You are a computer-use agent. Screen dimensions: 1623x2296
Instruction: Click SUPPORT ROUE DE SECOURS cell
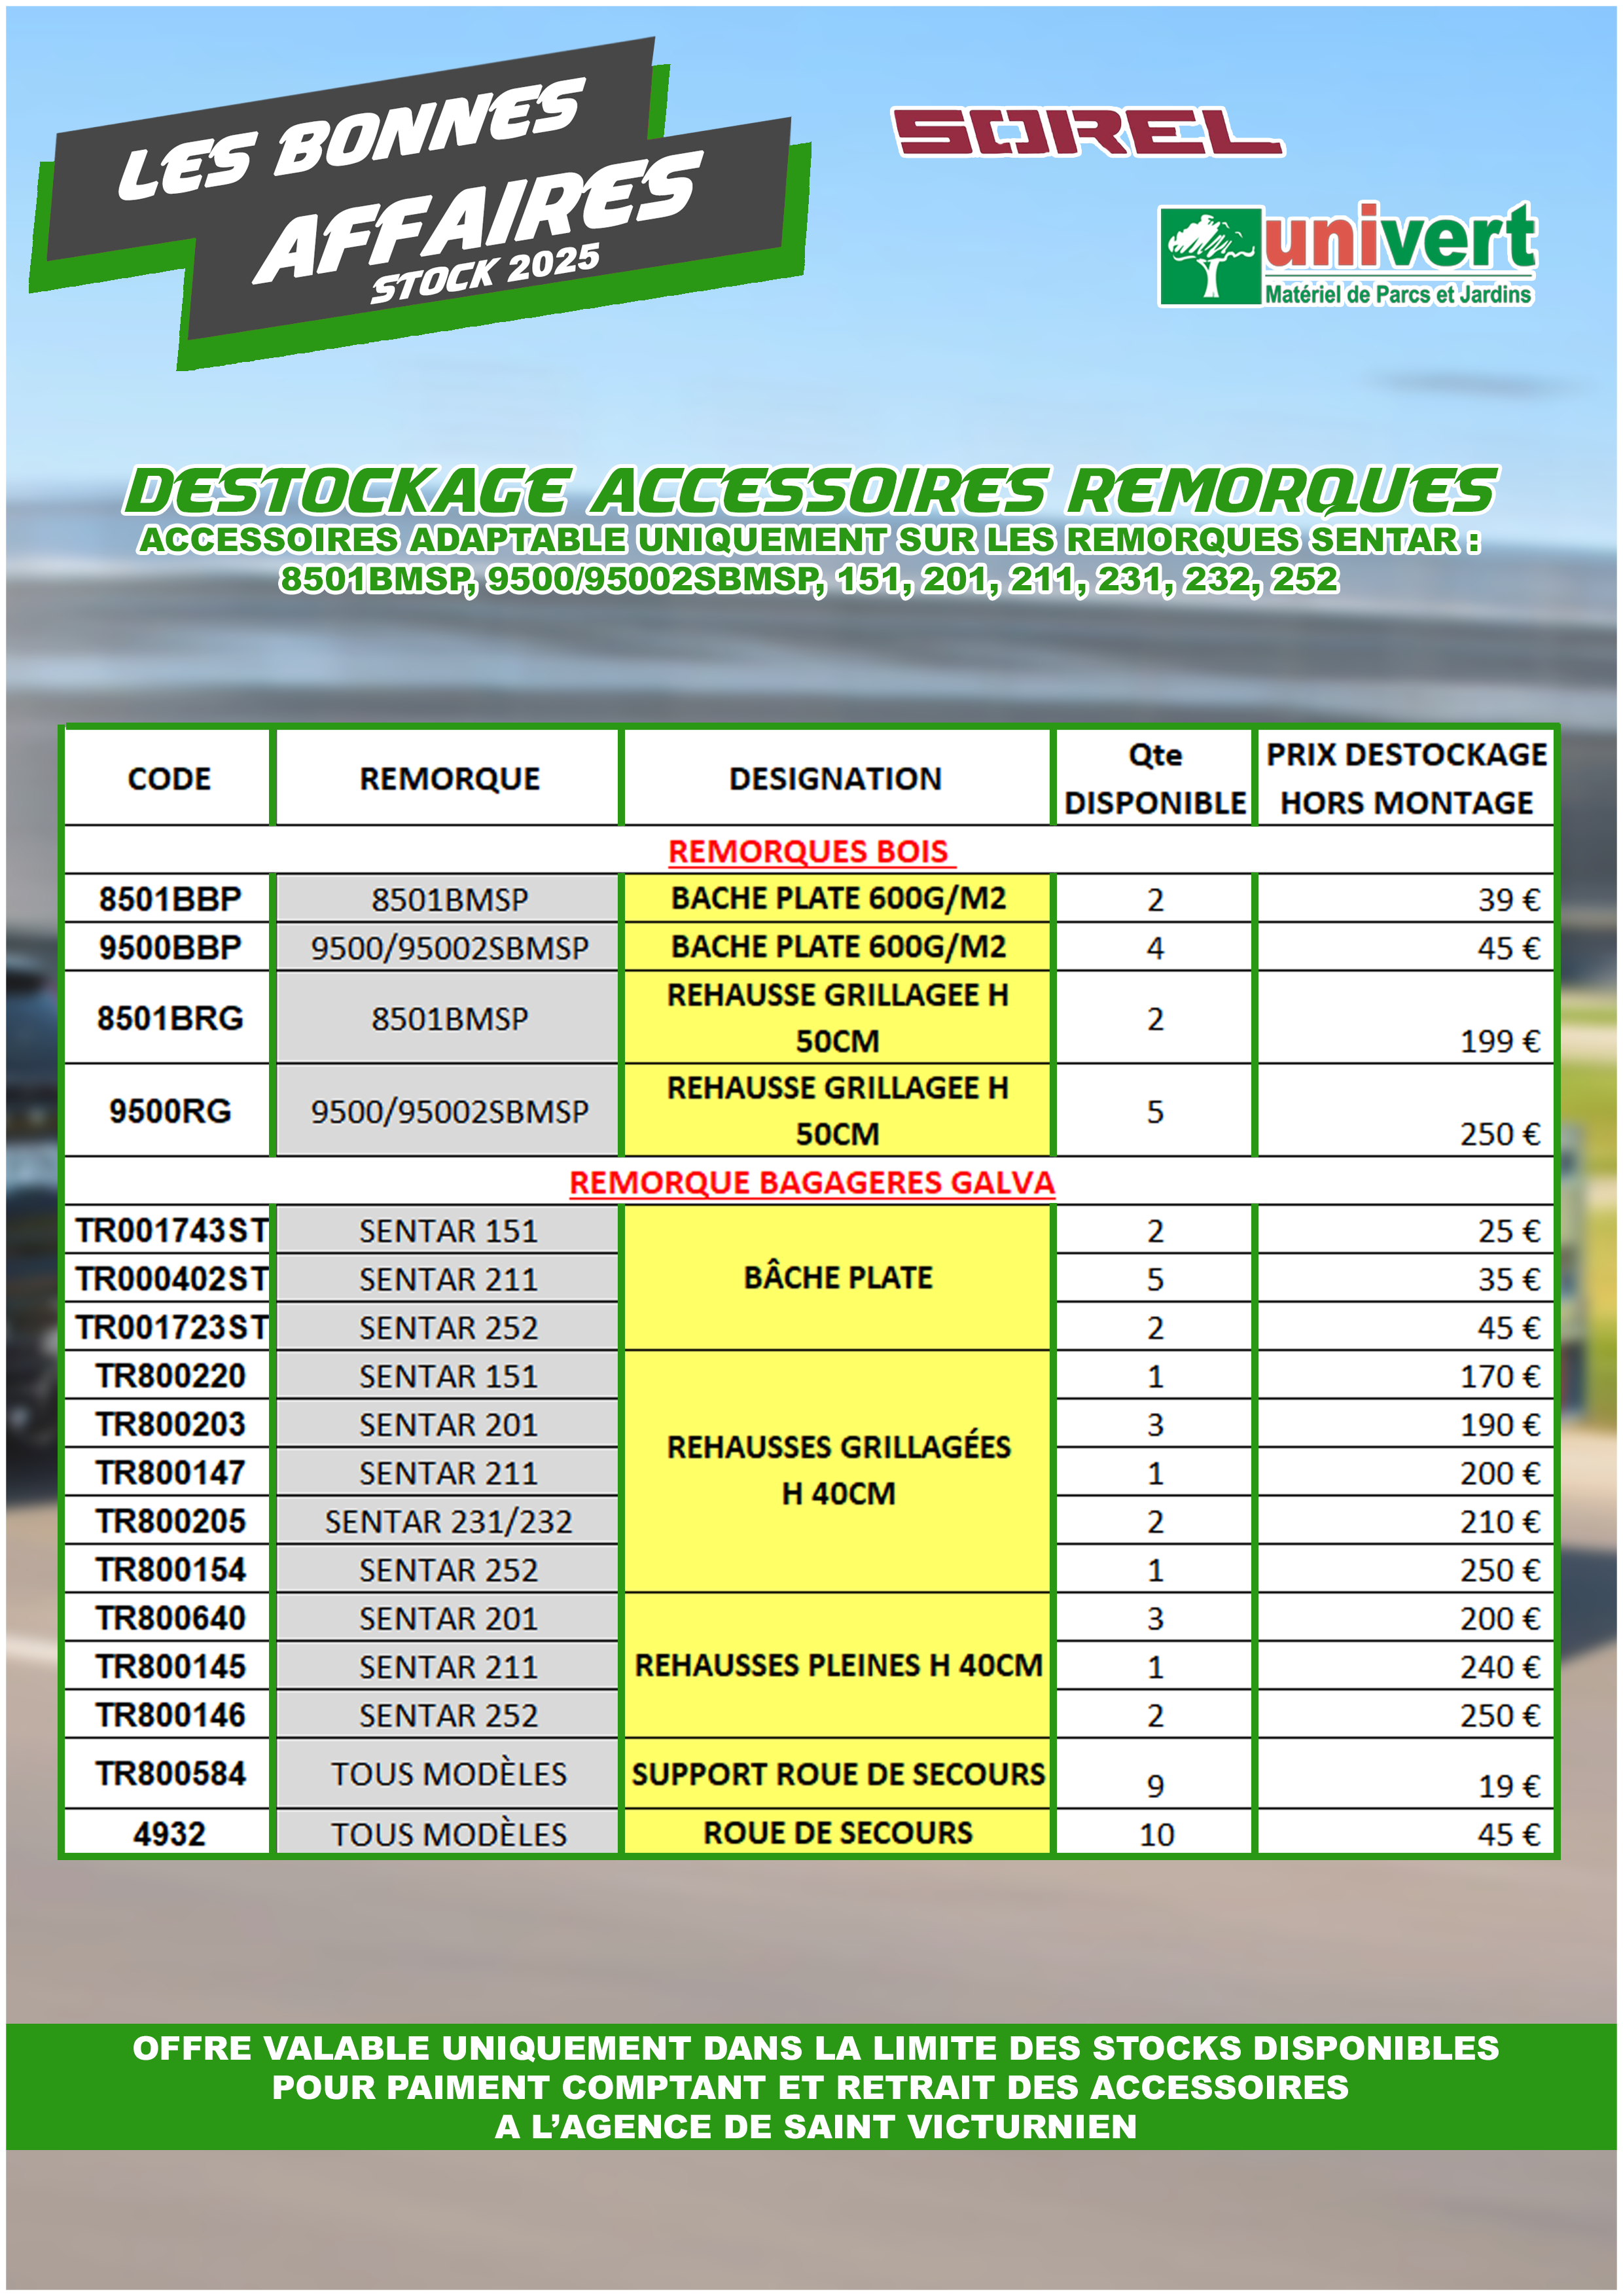pyautogui.click(x=838, y=1774)
